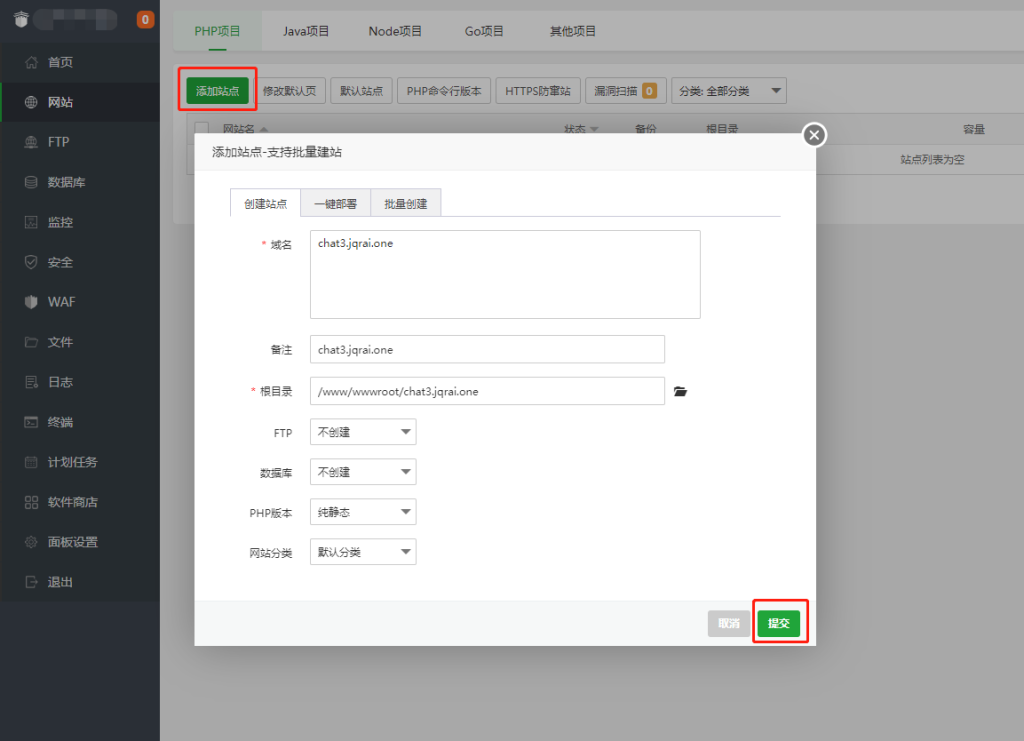Sort by the 网站名 column arrow
Viewport: 1024px width, 741px height.
[264, 129]
